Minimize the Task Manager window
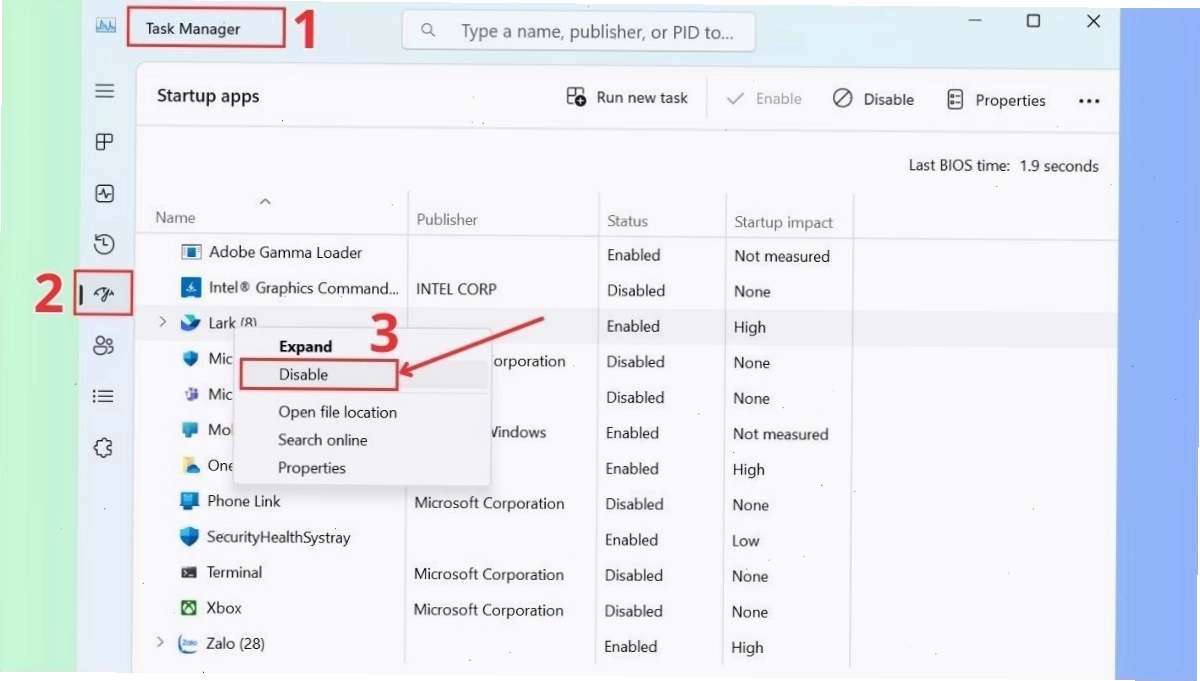The height and width of the screenshot is (681, 1200). (x=973, y=21)
